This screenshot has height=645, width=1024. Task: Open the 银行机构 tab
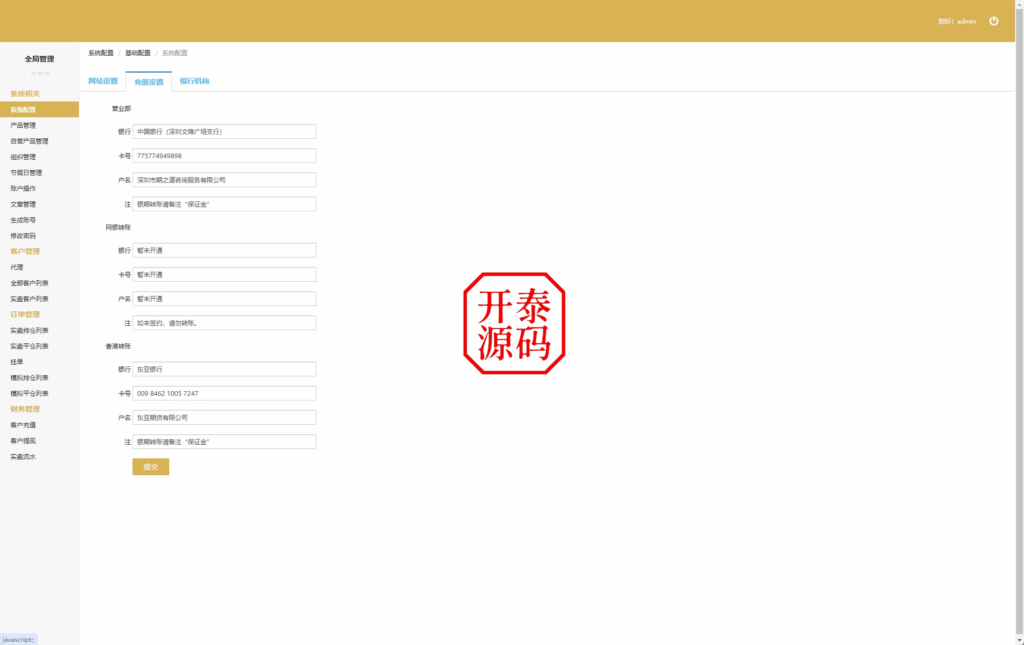point(194,81)
